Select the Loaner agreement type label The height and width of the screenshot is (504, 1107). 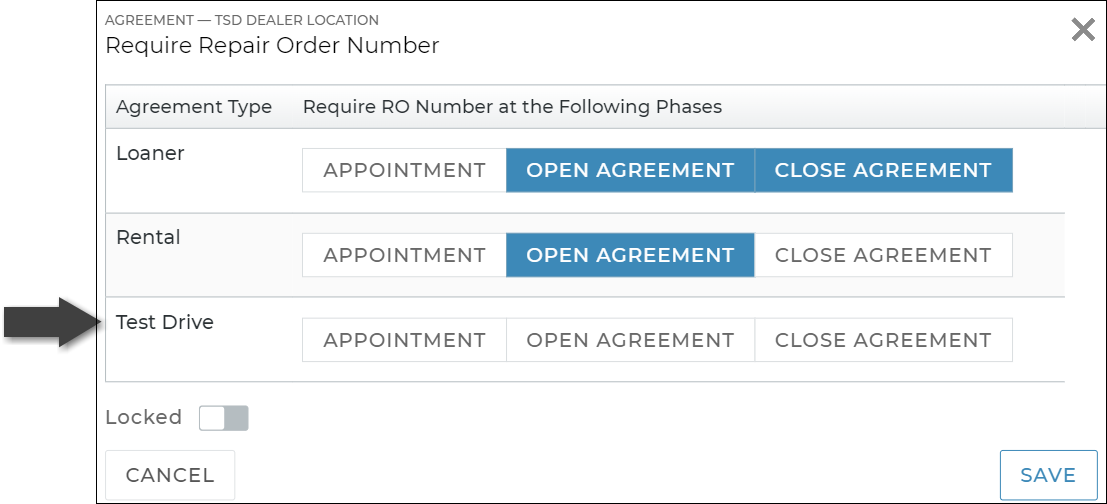[150, 153]
